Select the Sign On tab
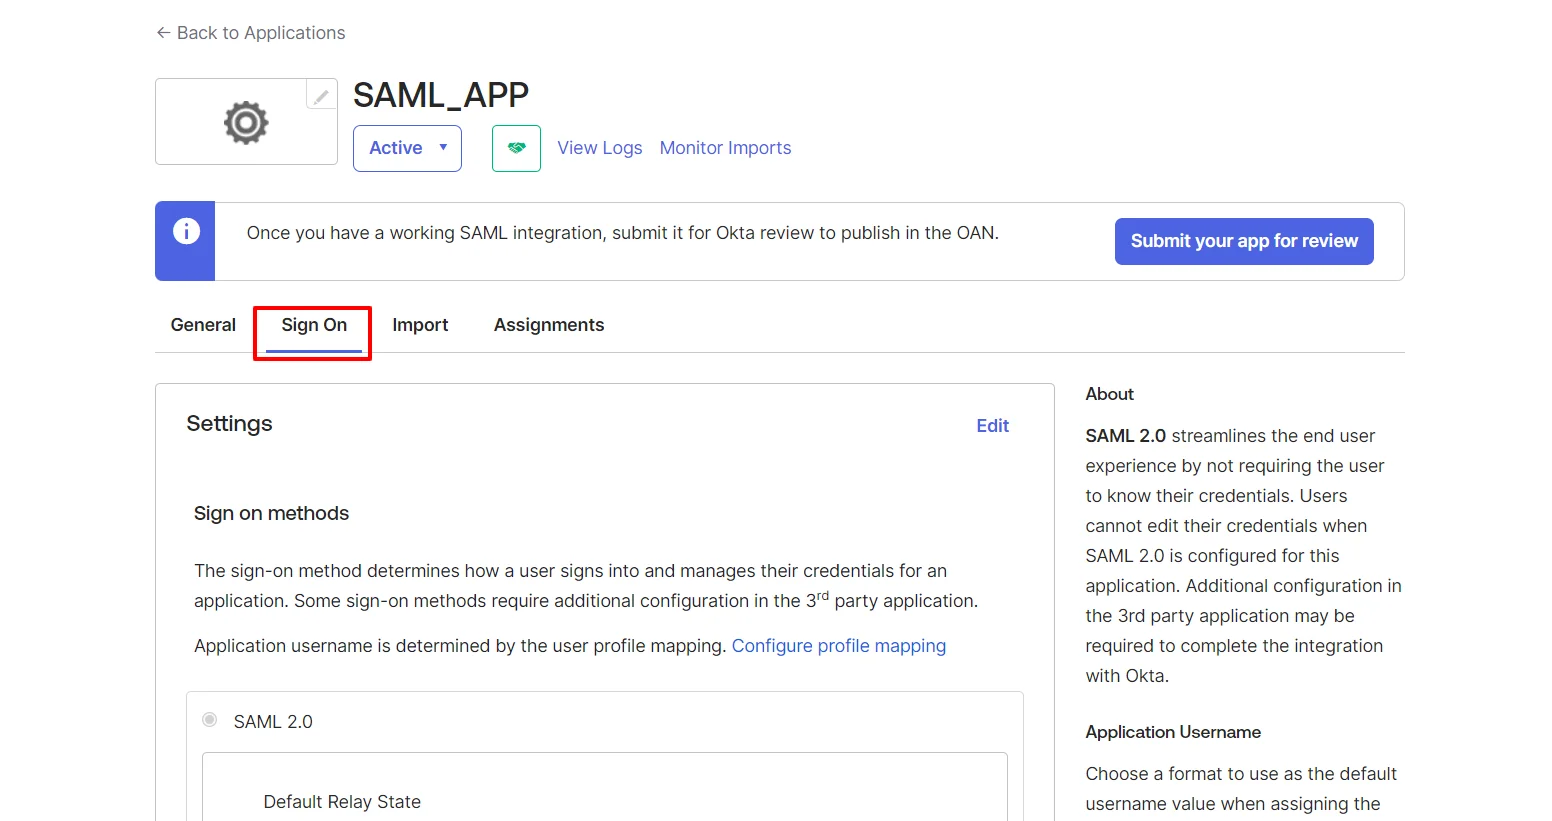 (312, 324)
